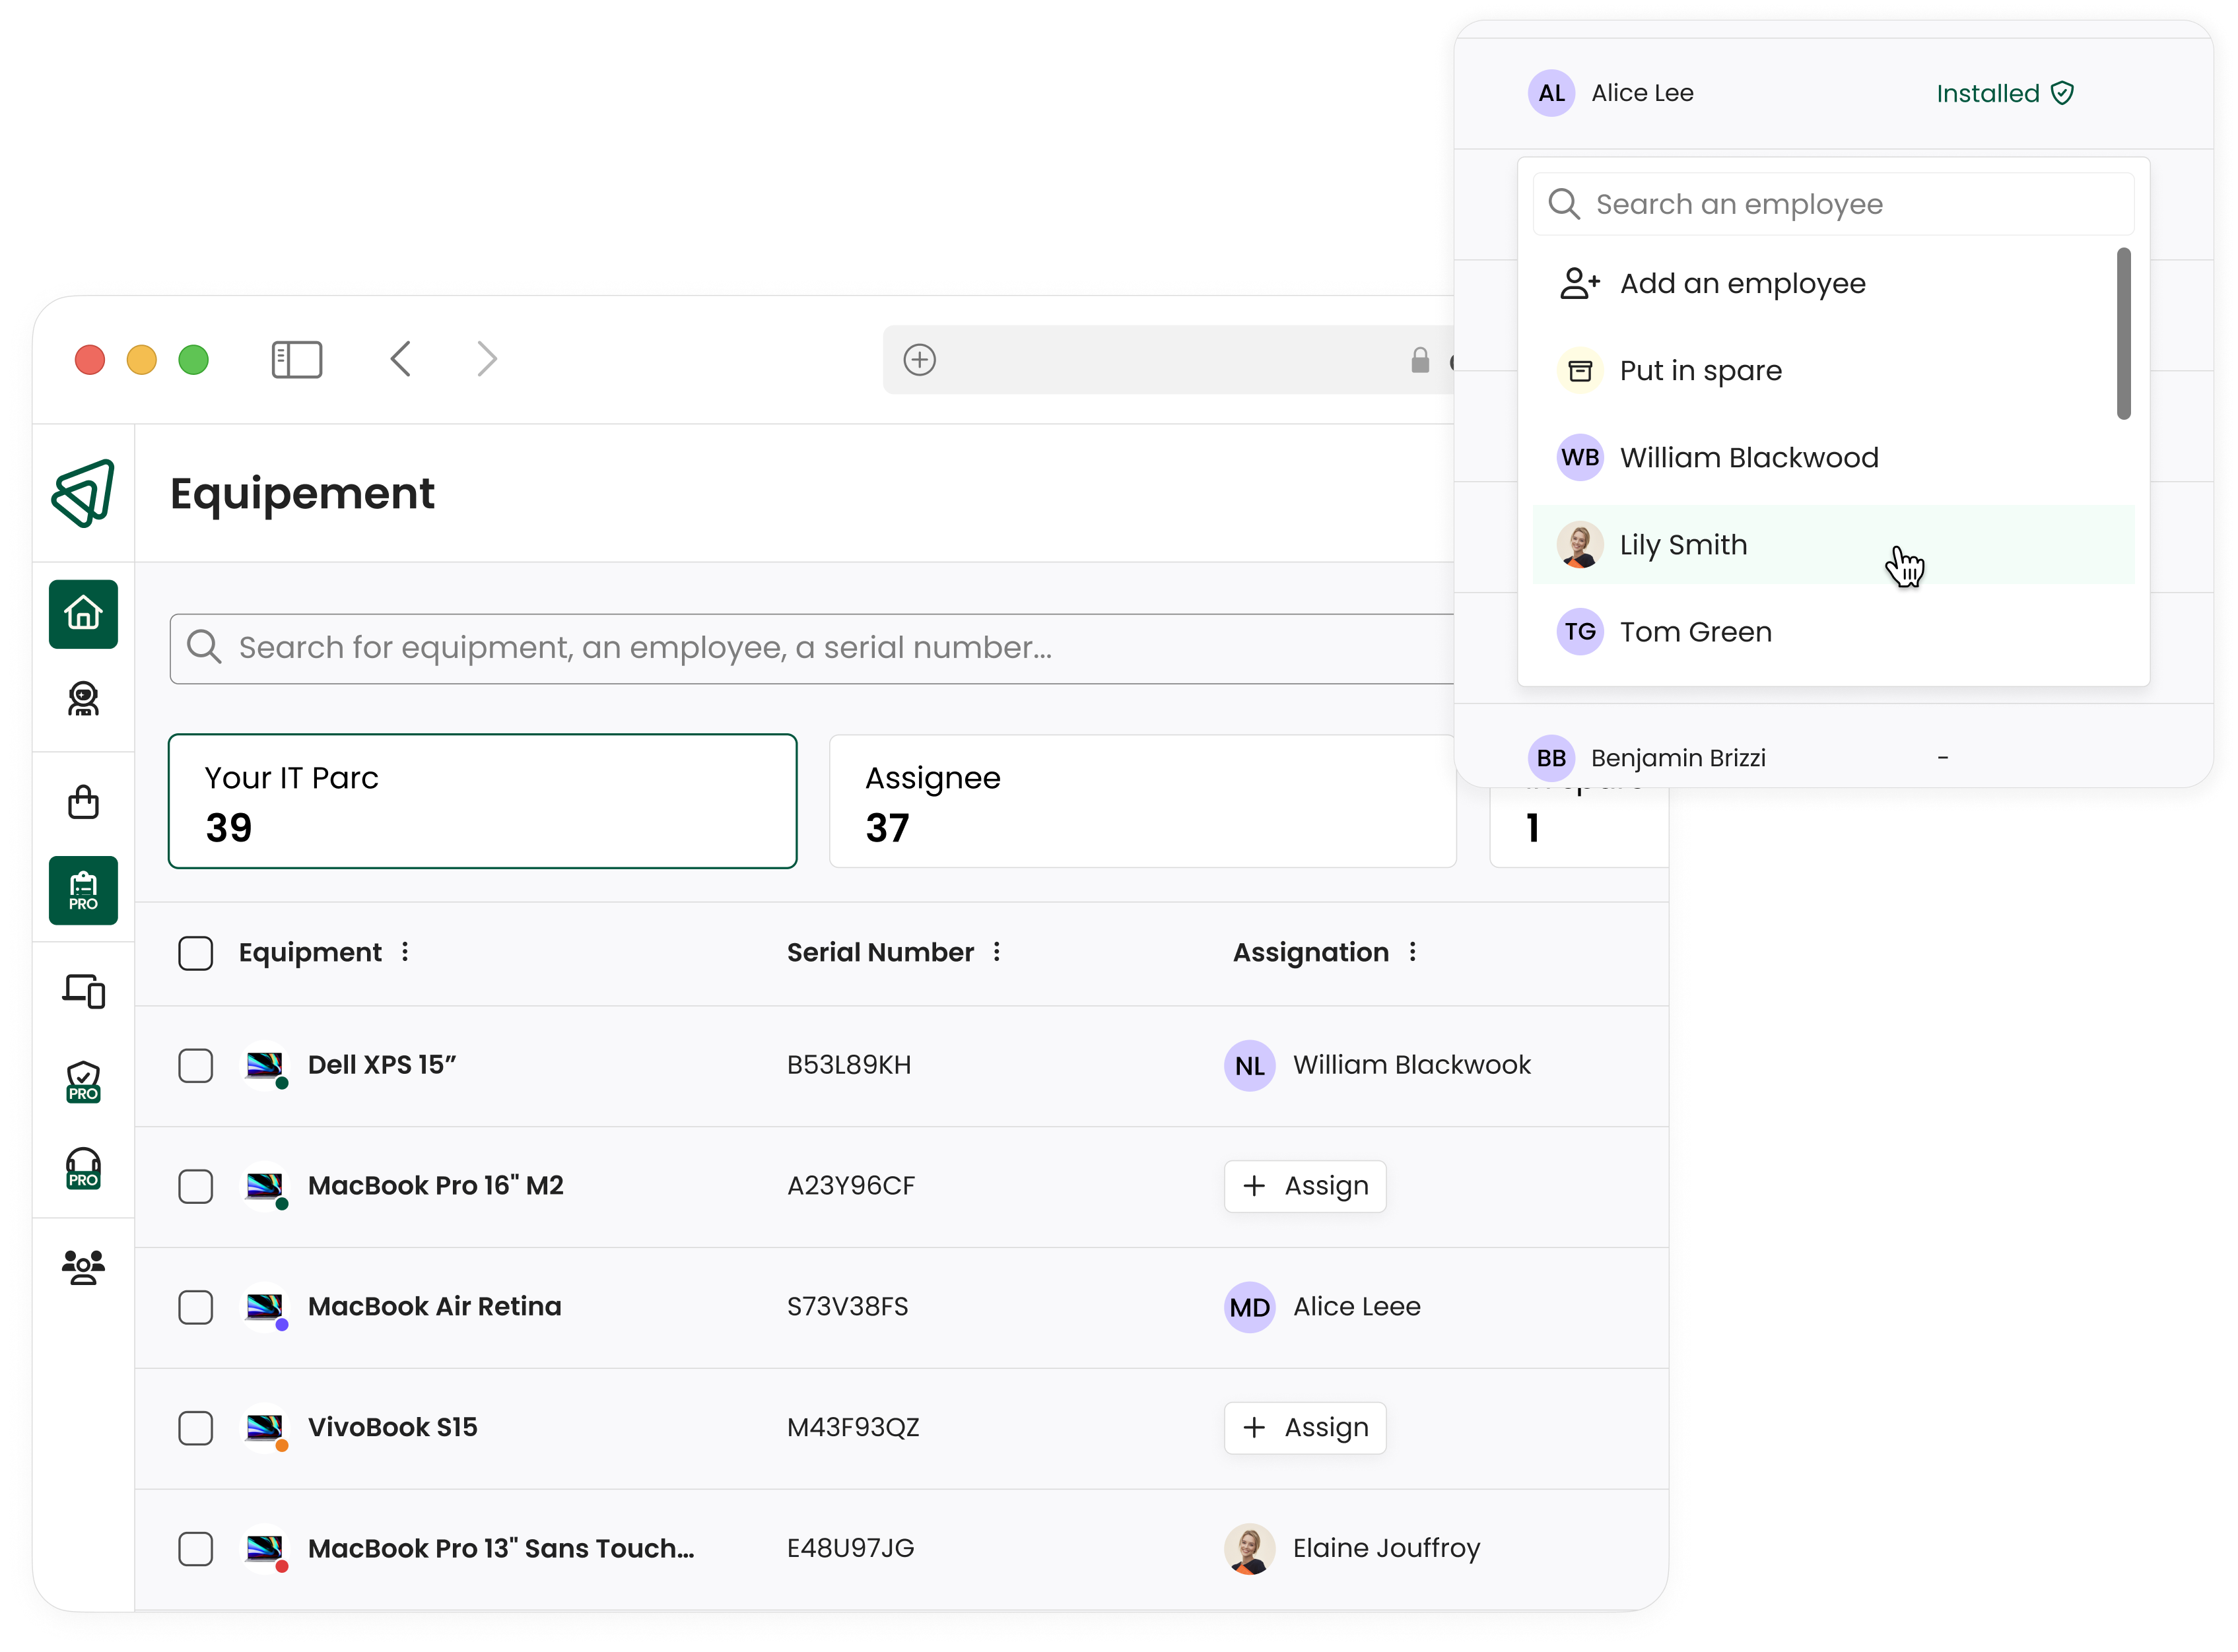The width and height of the screenshot is (2238, 1652).
Task: Open Equipment column options menu
Action: point(405,952)
